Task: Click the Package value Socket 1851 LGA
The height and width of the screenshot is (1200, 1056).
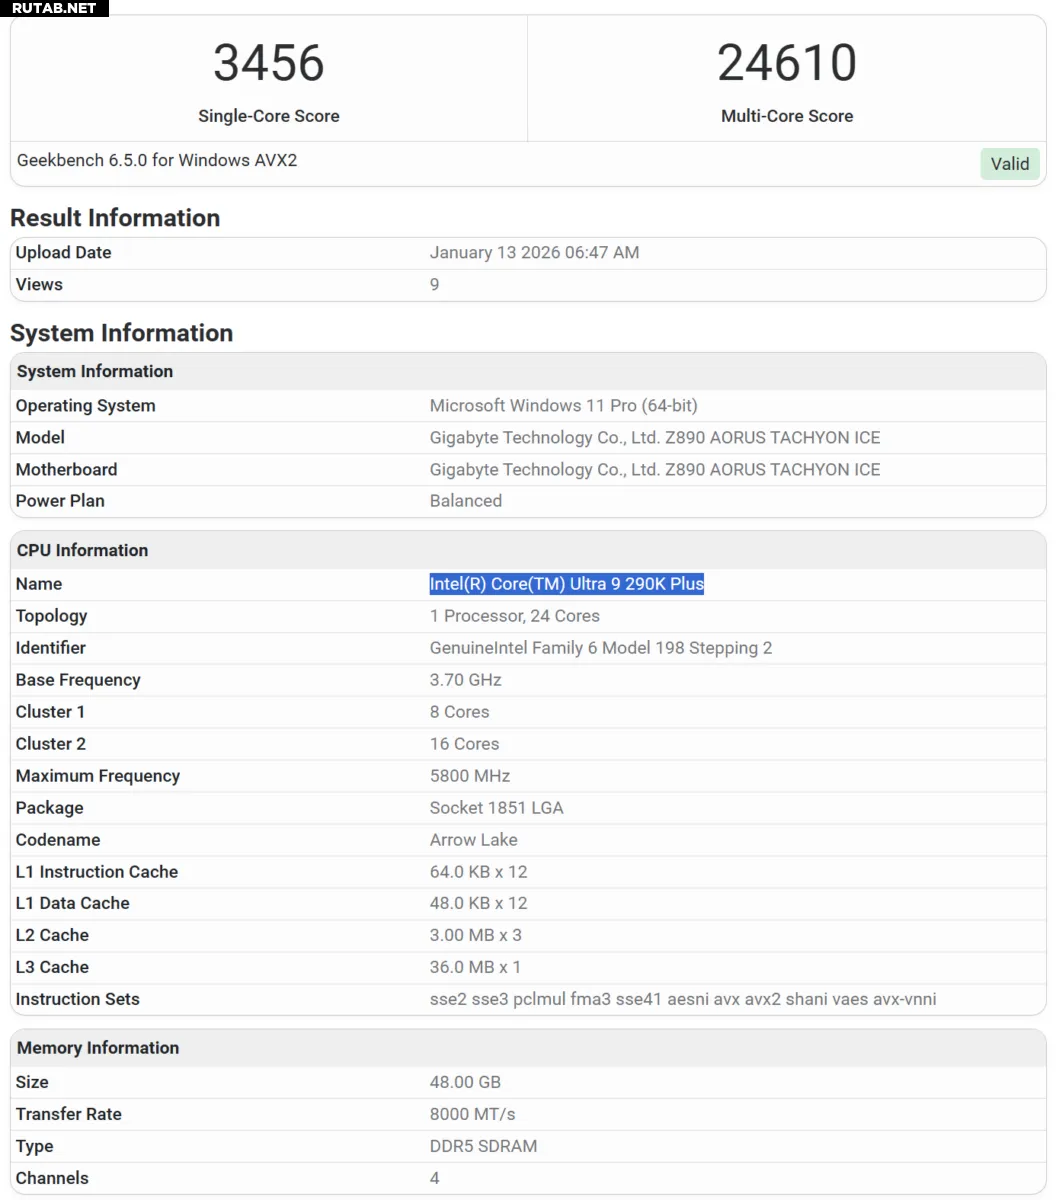Action: 497,808
